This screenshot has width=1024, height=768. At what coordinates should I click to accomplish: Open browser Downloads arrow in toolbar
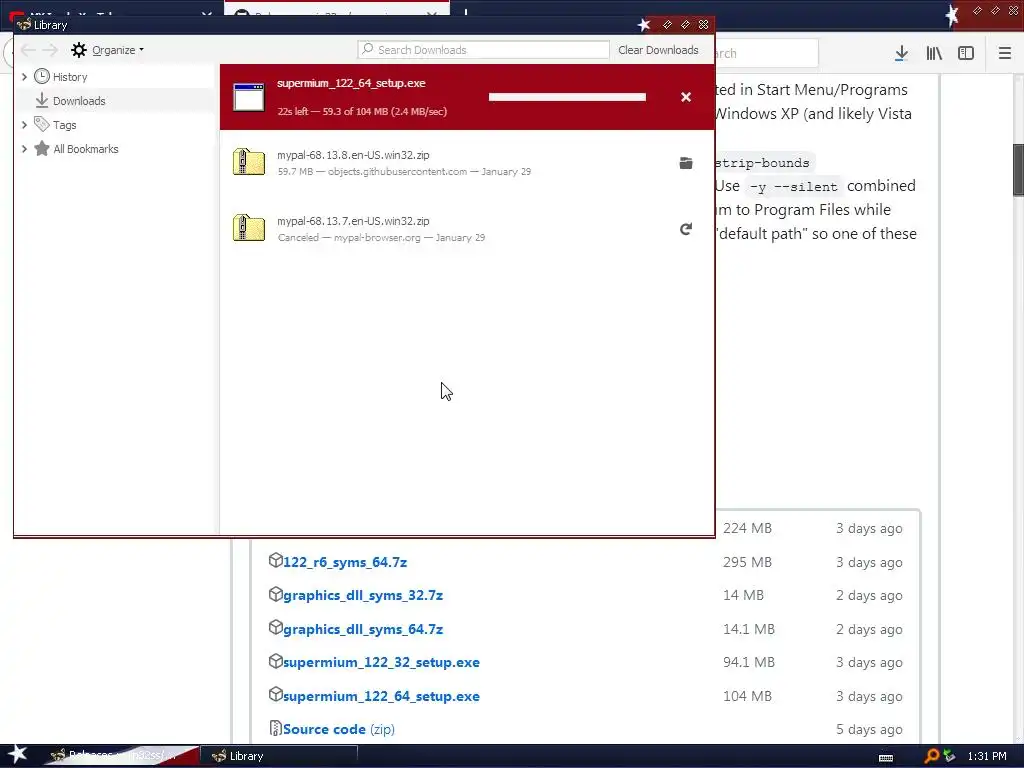pyautogui.click(x=901, y=53)
